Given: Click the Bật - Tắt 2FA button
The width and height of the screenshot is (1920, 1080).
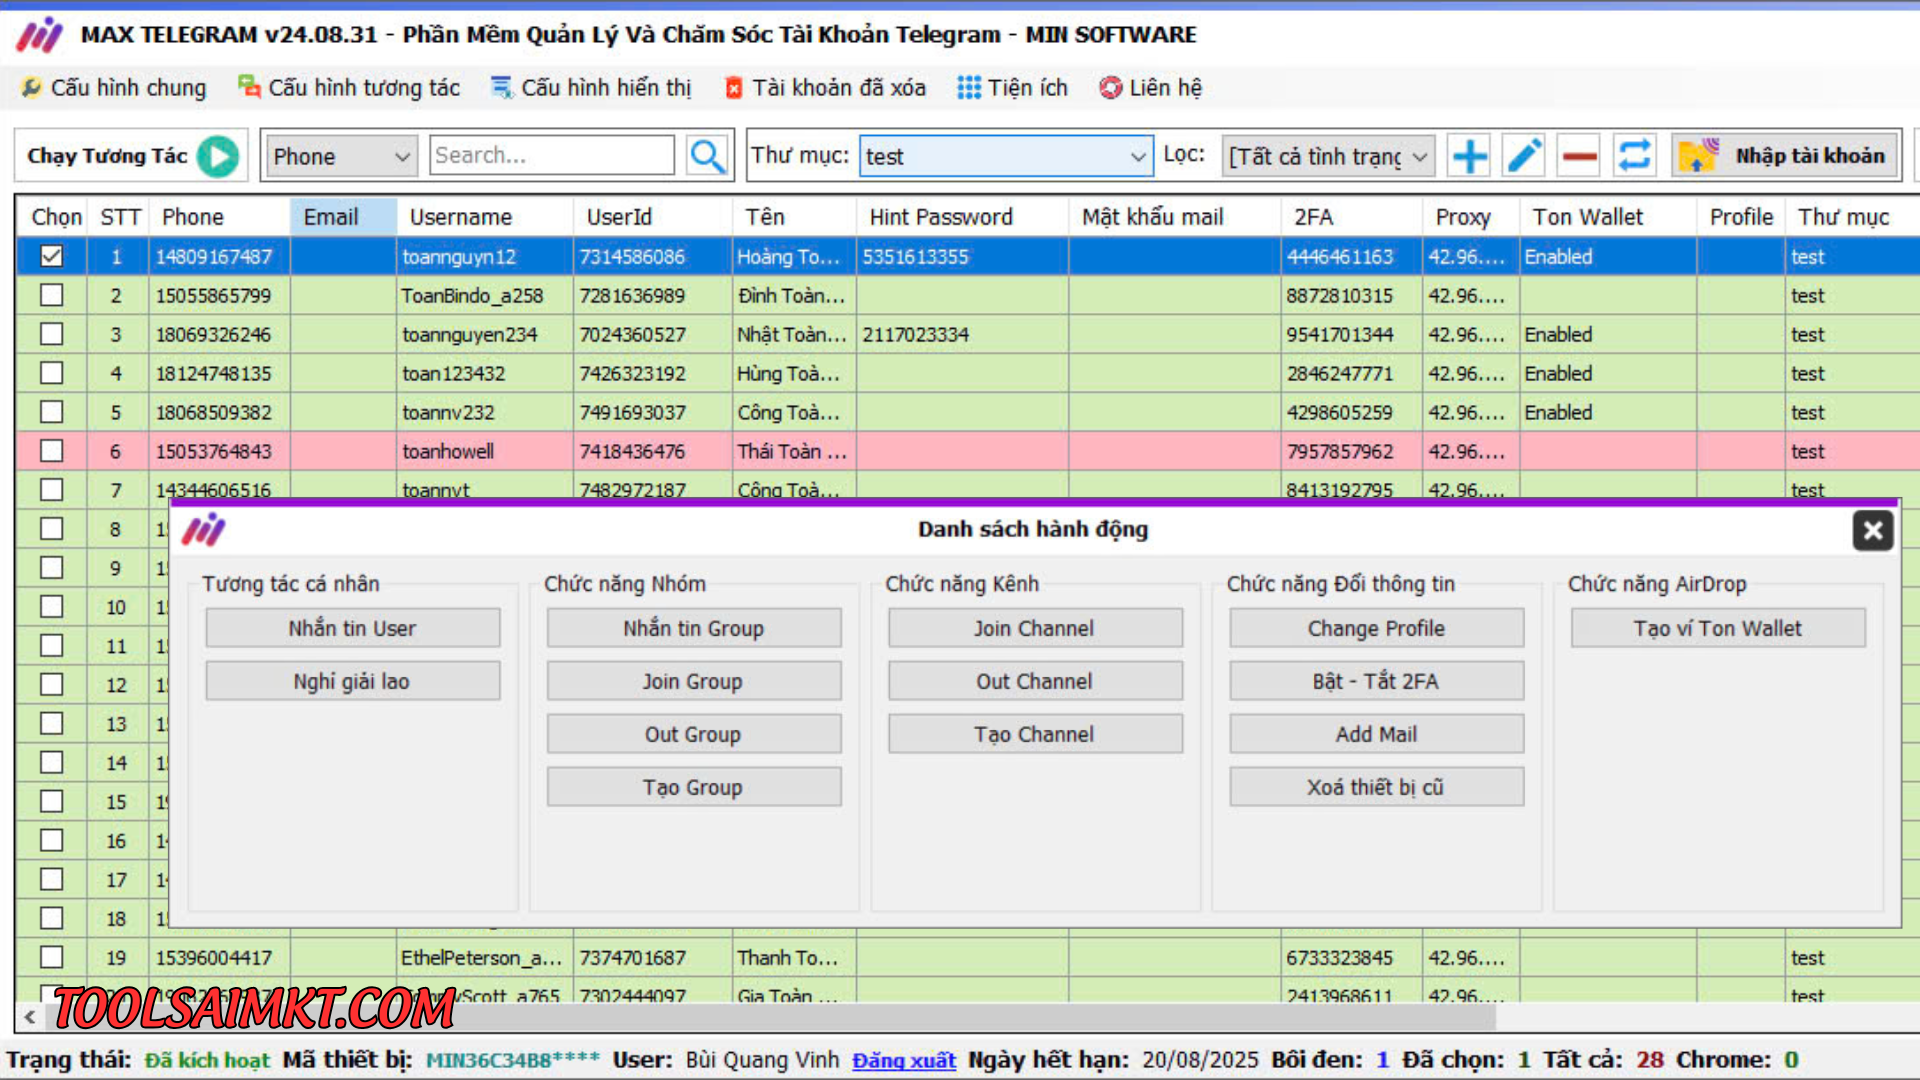Looking at the screenshot, I should click(x=1377, y=681).
